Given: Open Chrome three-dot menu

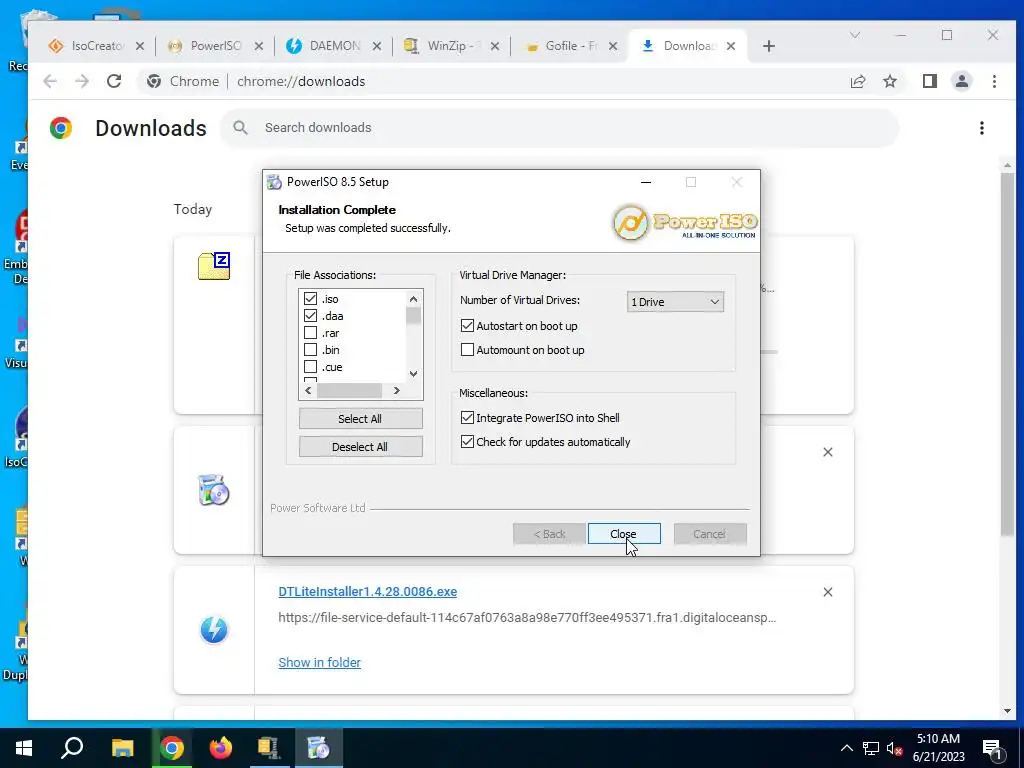Looking at the screenshot, I should pos(994,81).
